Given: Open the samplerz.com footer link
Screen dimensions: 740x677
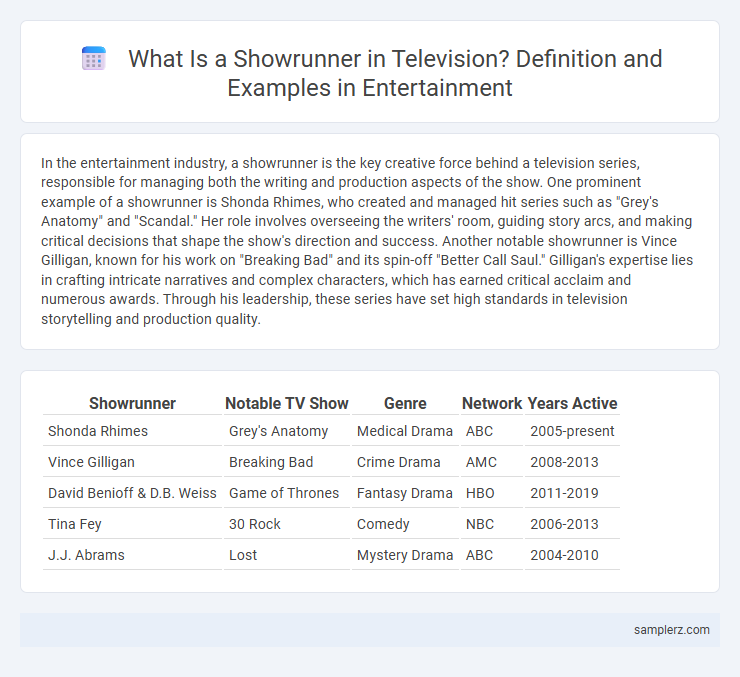Looking at the screenshot, I should (671, 630).
